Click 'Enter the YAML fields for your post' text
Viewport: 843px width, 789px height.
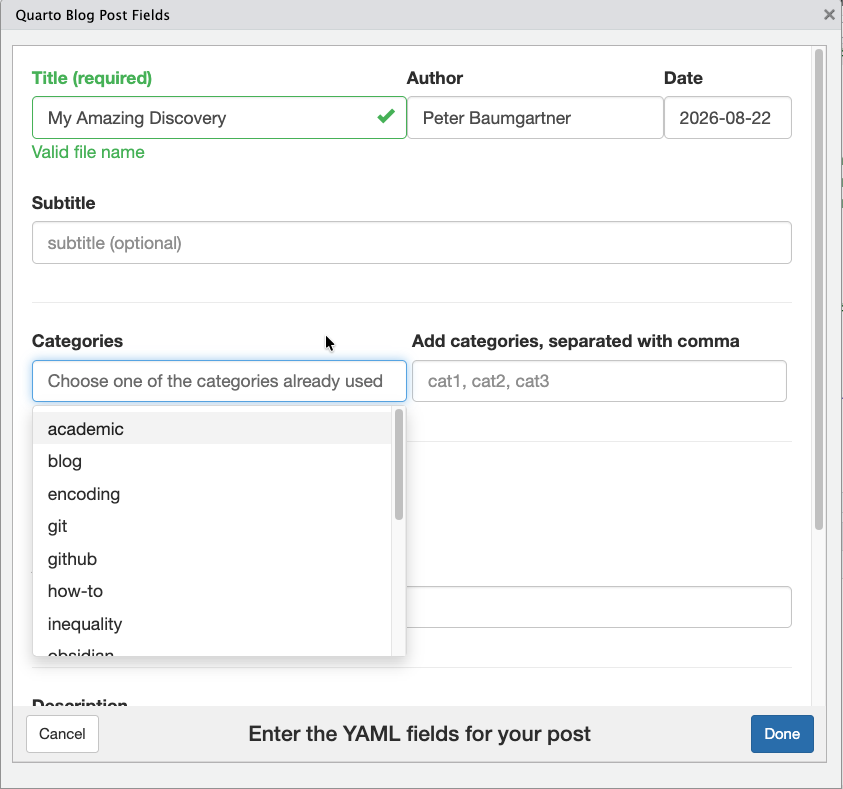coord(419,734)
